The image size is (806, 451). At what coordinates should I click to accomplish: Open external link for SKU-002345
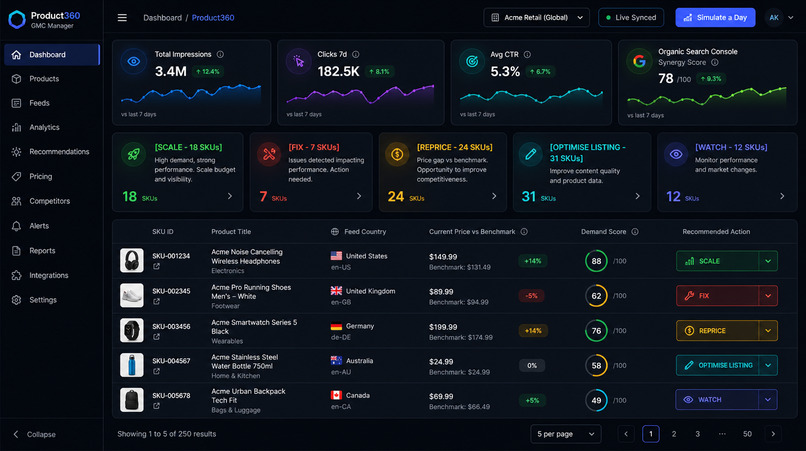click(156, 301)
